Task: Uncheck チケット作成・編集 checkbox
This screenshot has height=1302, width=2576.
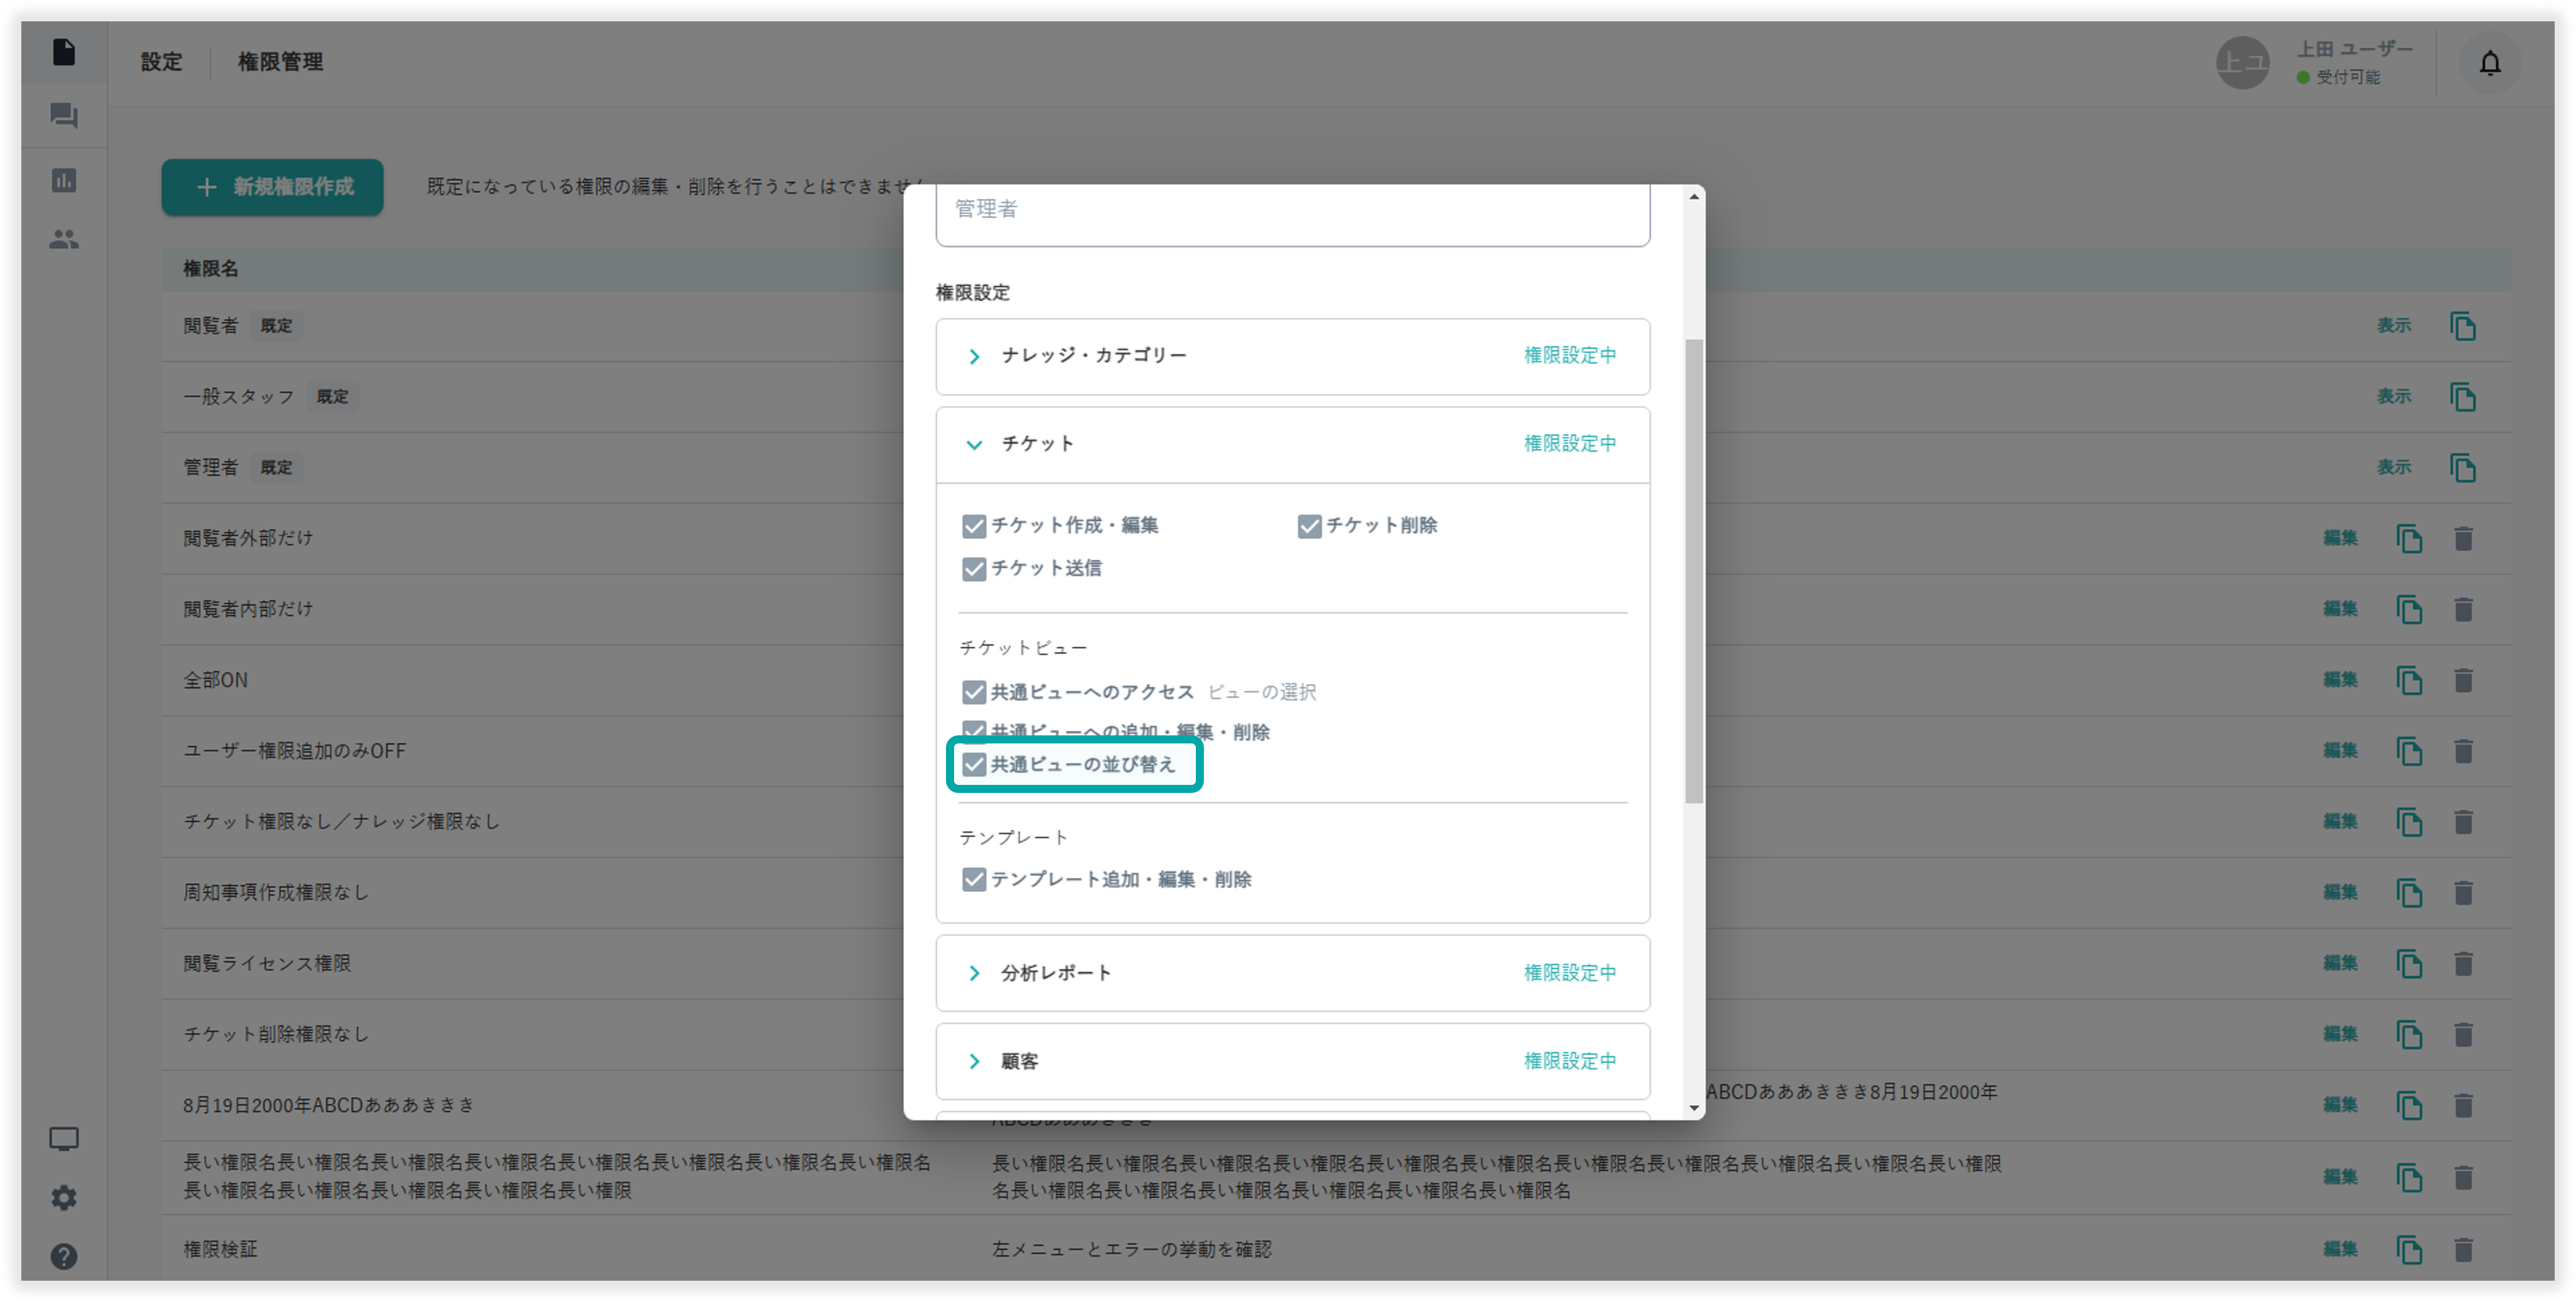Action: click(973, 526)
